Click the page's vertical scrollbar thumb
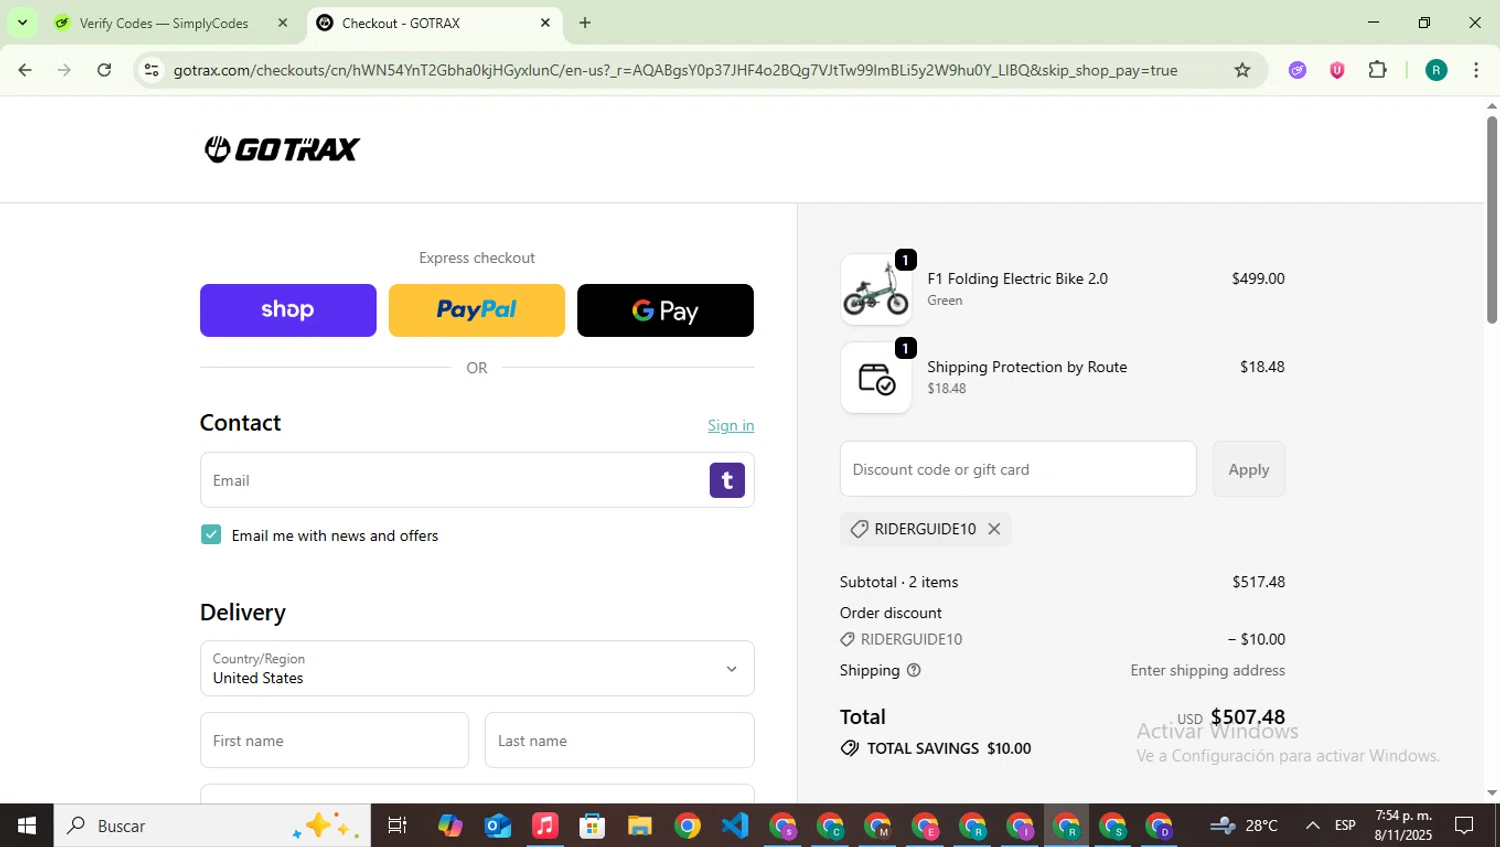The height and width of the screenshot is (847, 1500). 1491,220
